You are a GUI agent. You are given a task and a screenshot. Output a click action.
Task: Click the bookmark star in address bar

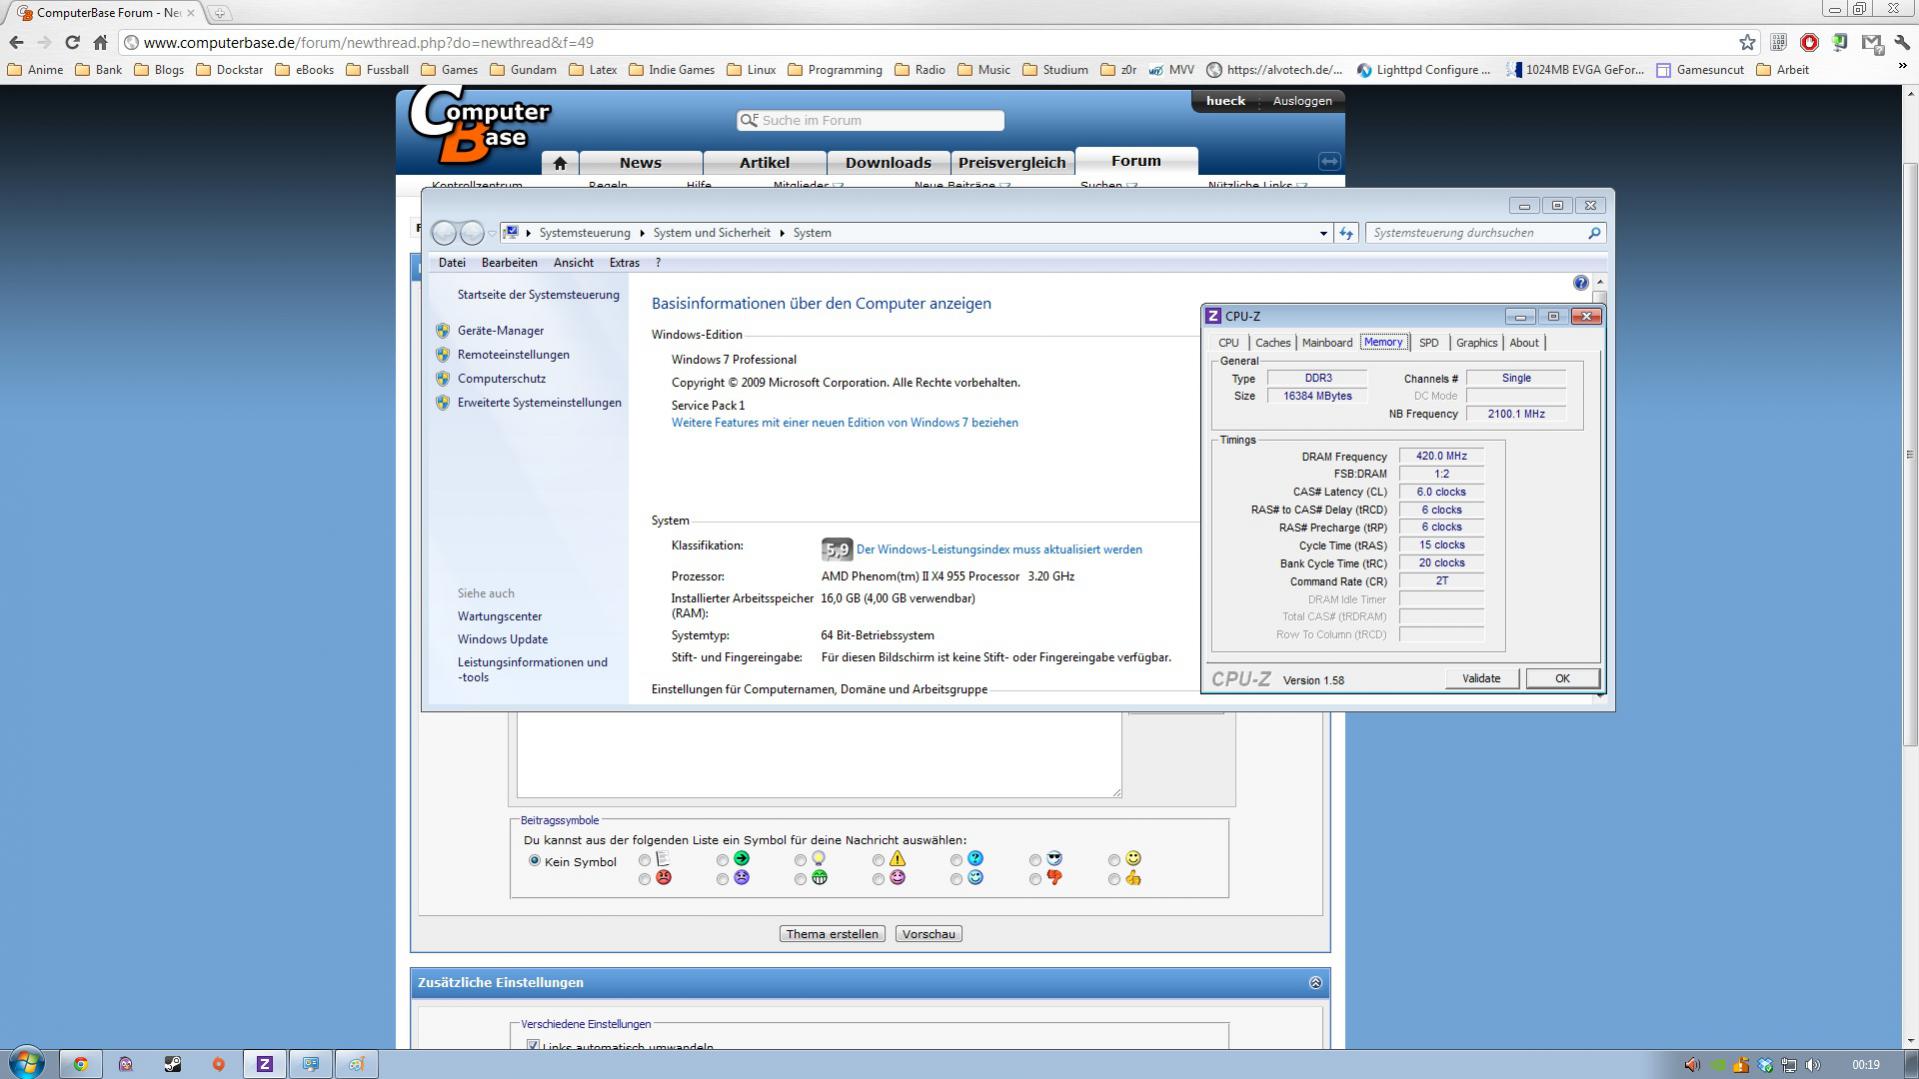tap(1747, 42)
